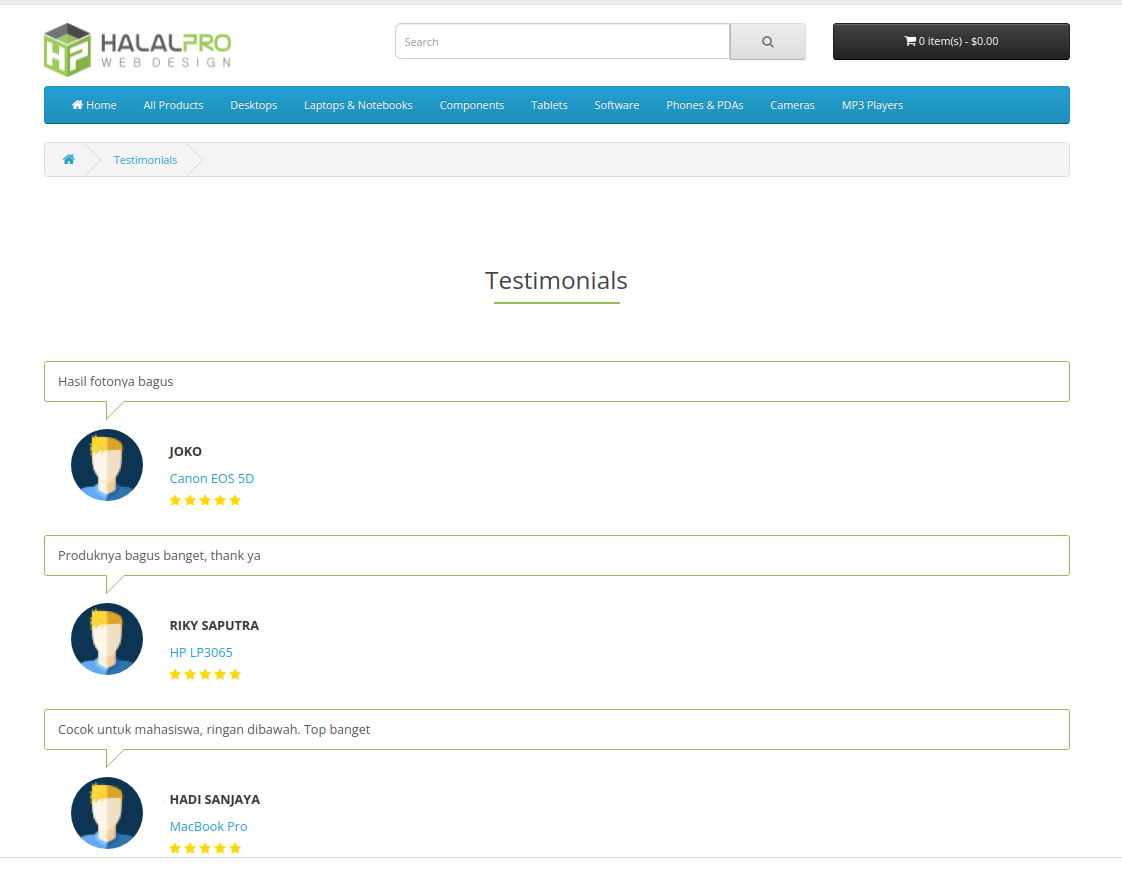Open the Canon EOS 5D product link
The width and height of the screenshot is (1122, 888).
pos(212,478)
